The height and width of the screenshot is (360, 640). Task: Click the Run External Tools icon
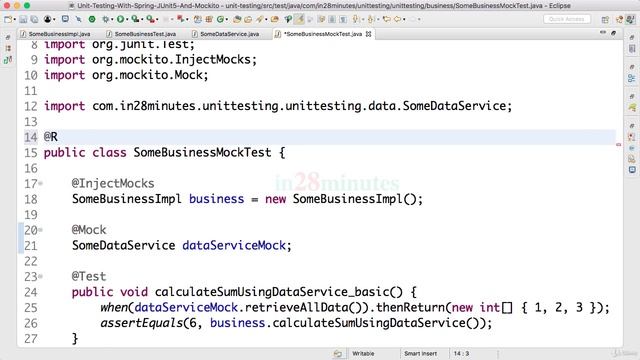[x=151, y=19]
